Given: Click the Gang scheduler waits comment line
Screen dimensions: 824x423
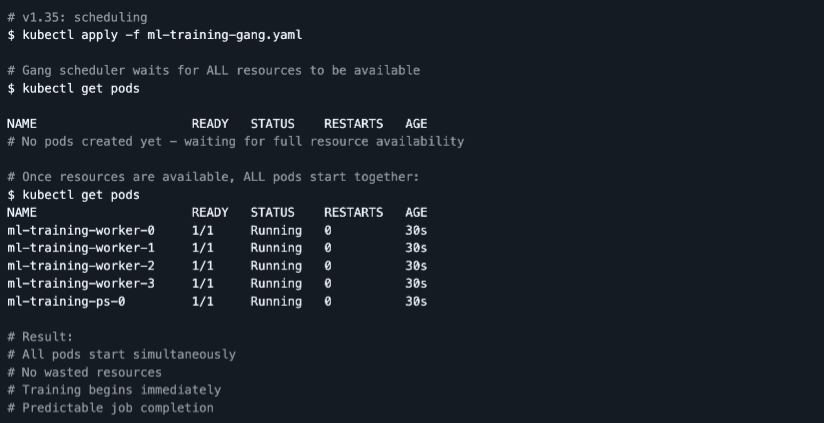Looking at the screenshot, I should pyautogui.click(x=213, y=70).
